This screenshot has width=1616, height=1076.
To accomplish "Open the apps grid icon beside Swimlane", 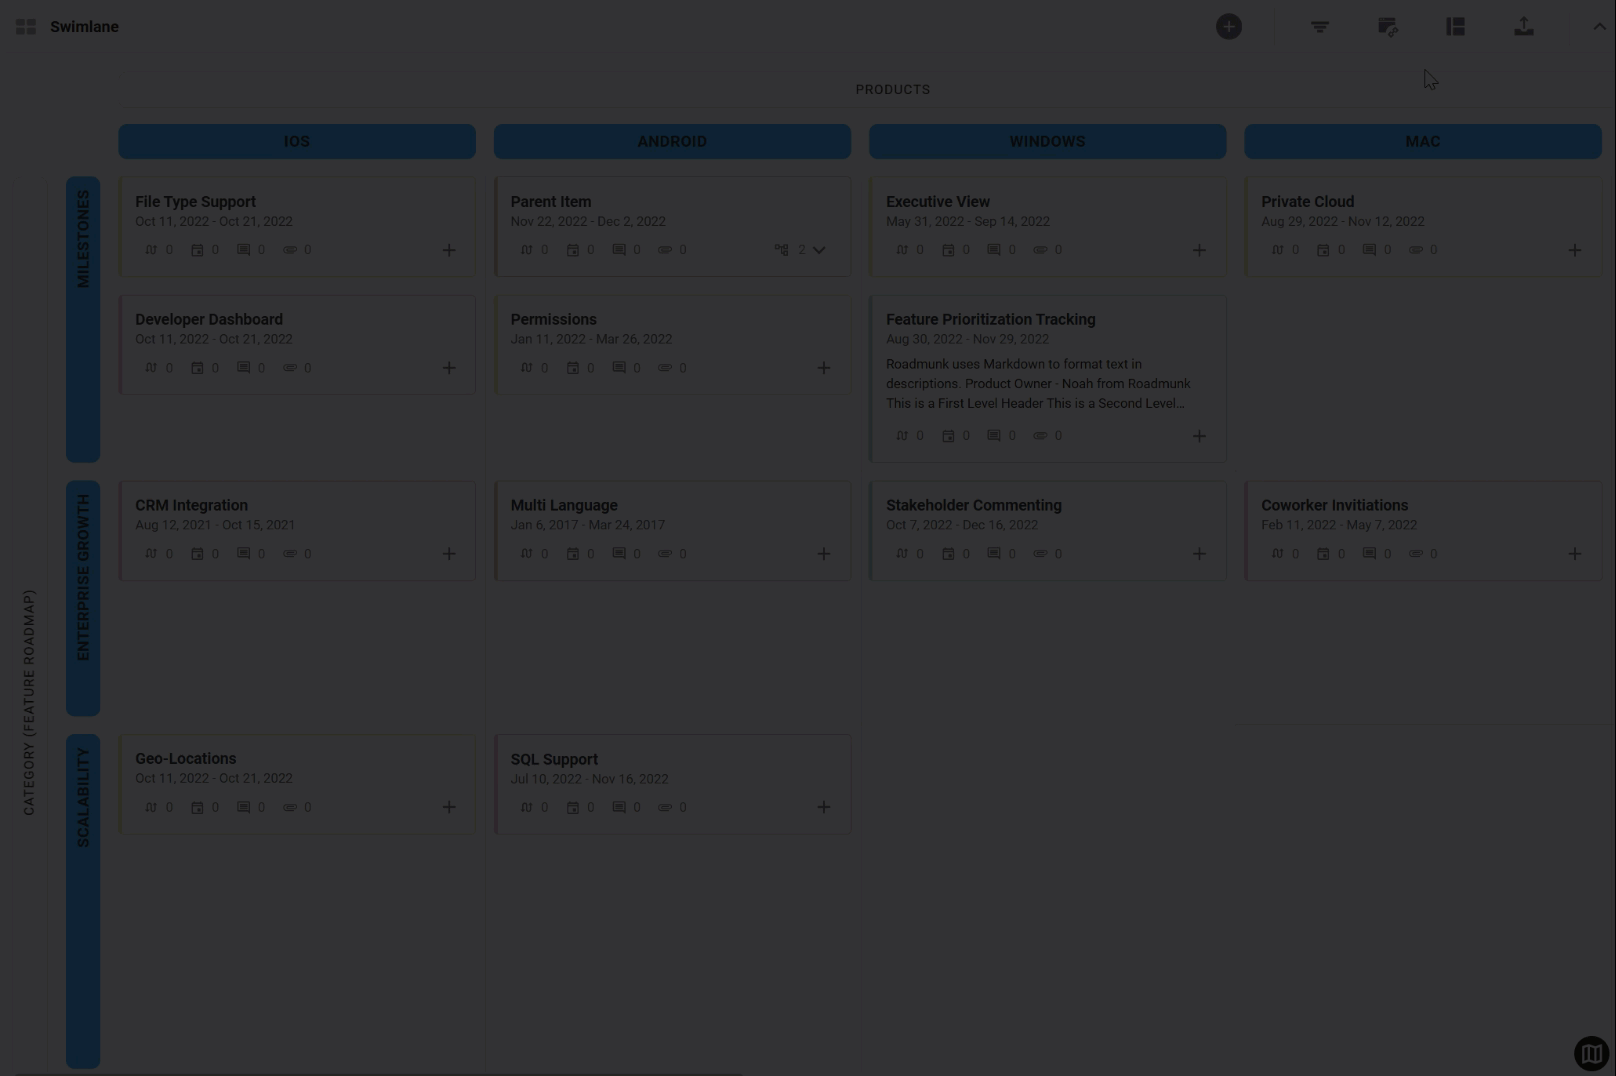I will pyautogui.click(x=25, y=26).
